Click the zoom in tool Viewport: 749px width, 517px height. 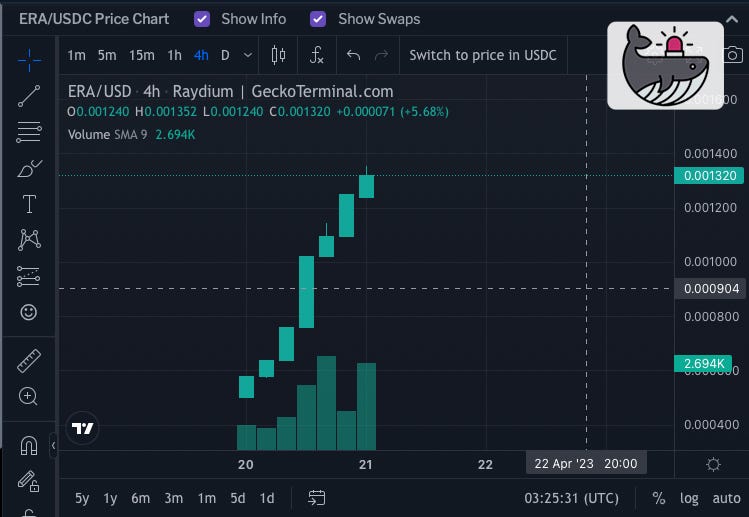click(29, 397)
